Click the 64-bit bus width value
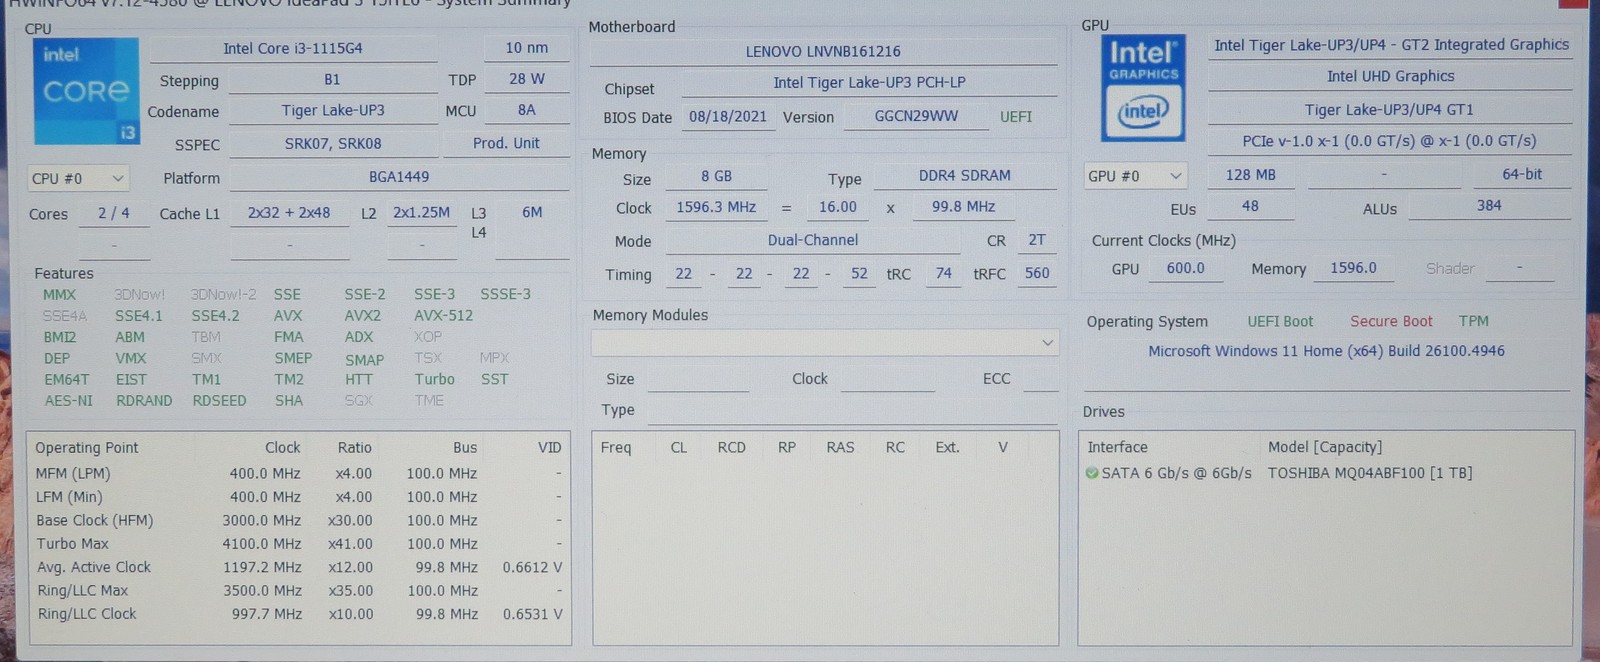This screenshot has width=1600, height=662. point(1522,175)
